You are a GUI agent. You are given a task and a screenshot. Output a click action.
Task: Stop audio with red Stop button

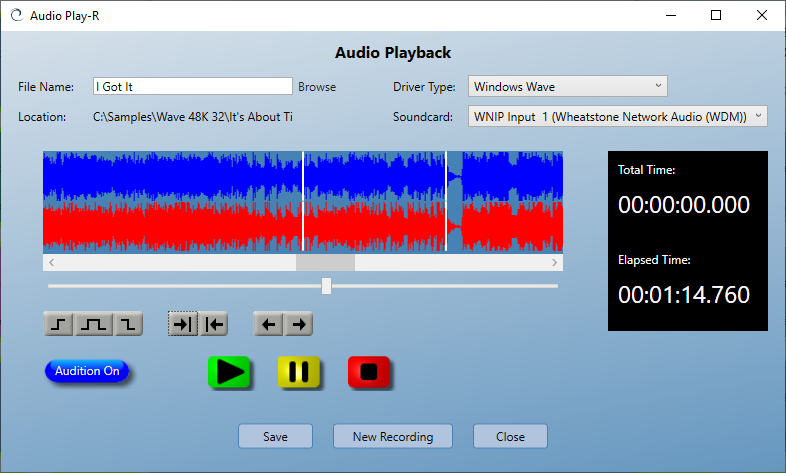click(x=369, y=372)
